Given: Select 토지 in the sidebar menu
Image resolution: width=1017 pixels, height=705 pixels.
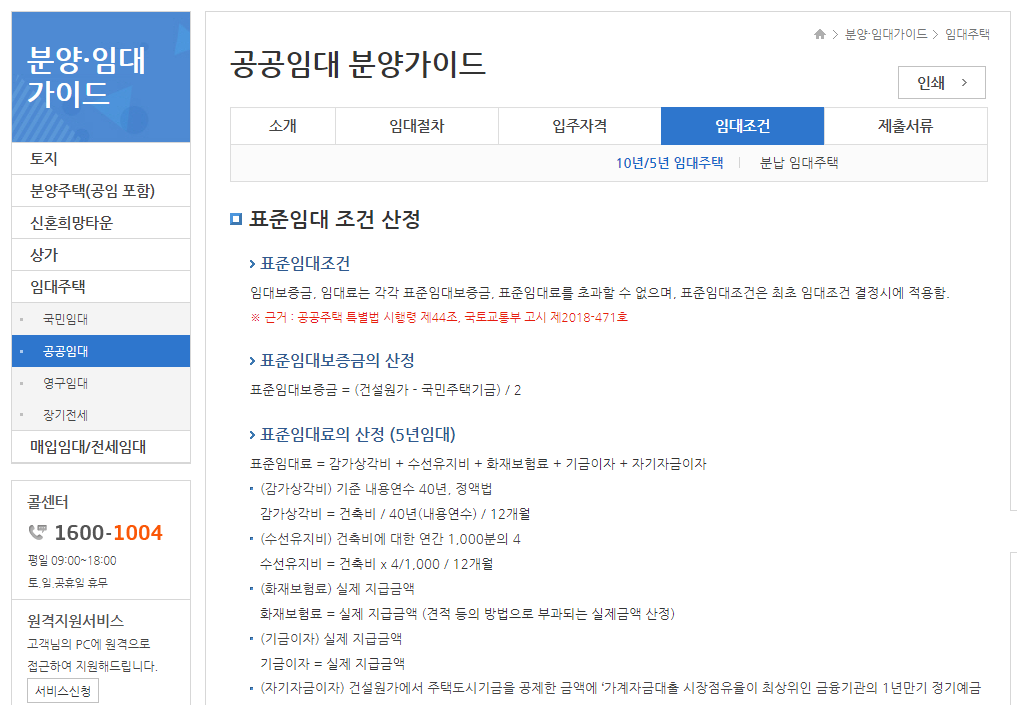Looking at the screenshot, I should pyautogui.click(x=46, y=158).
